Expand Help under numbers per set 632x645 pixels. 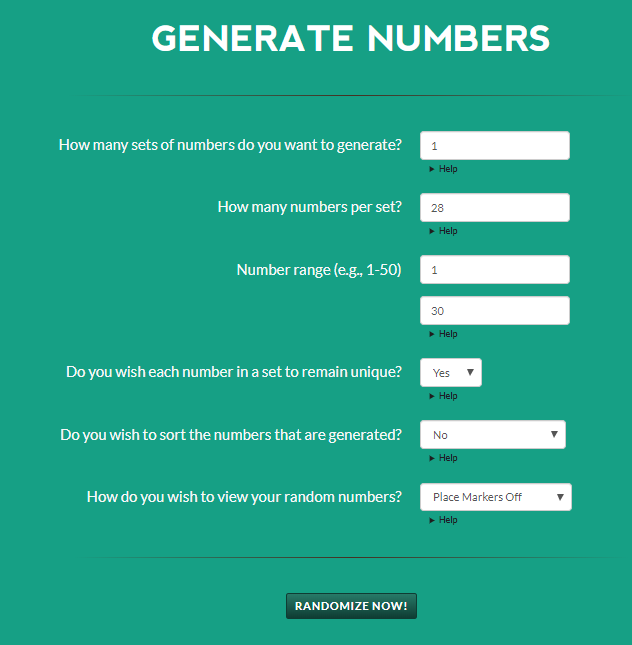[443, 231]
